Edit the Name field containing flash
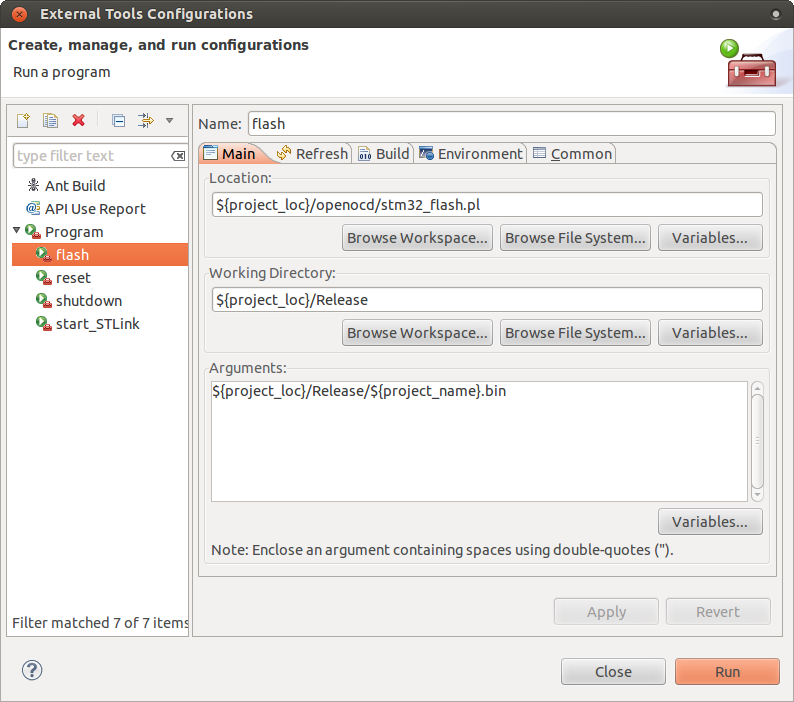 click(x=511, y=124)
